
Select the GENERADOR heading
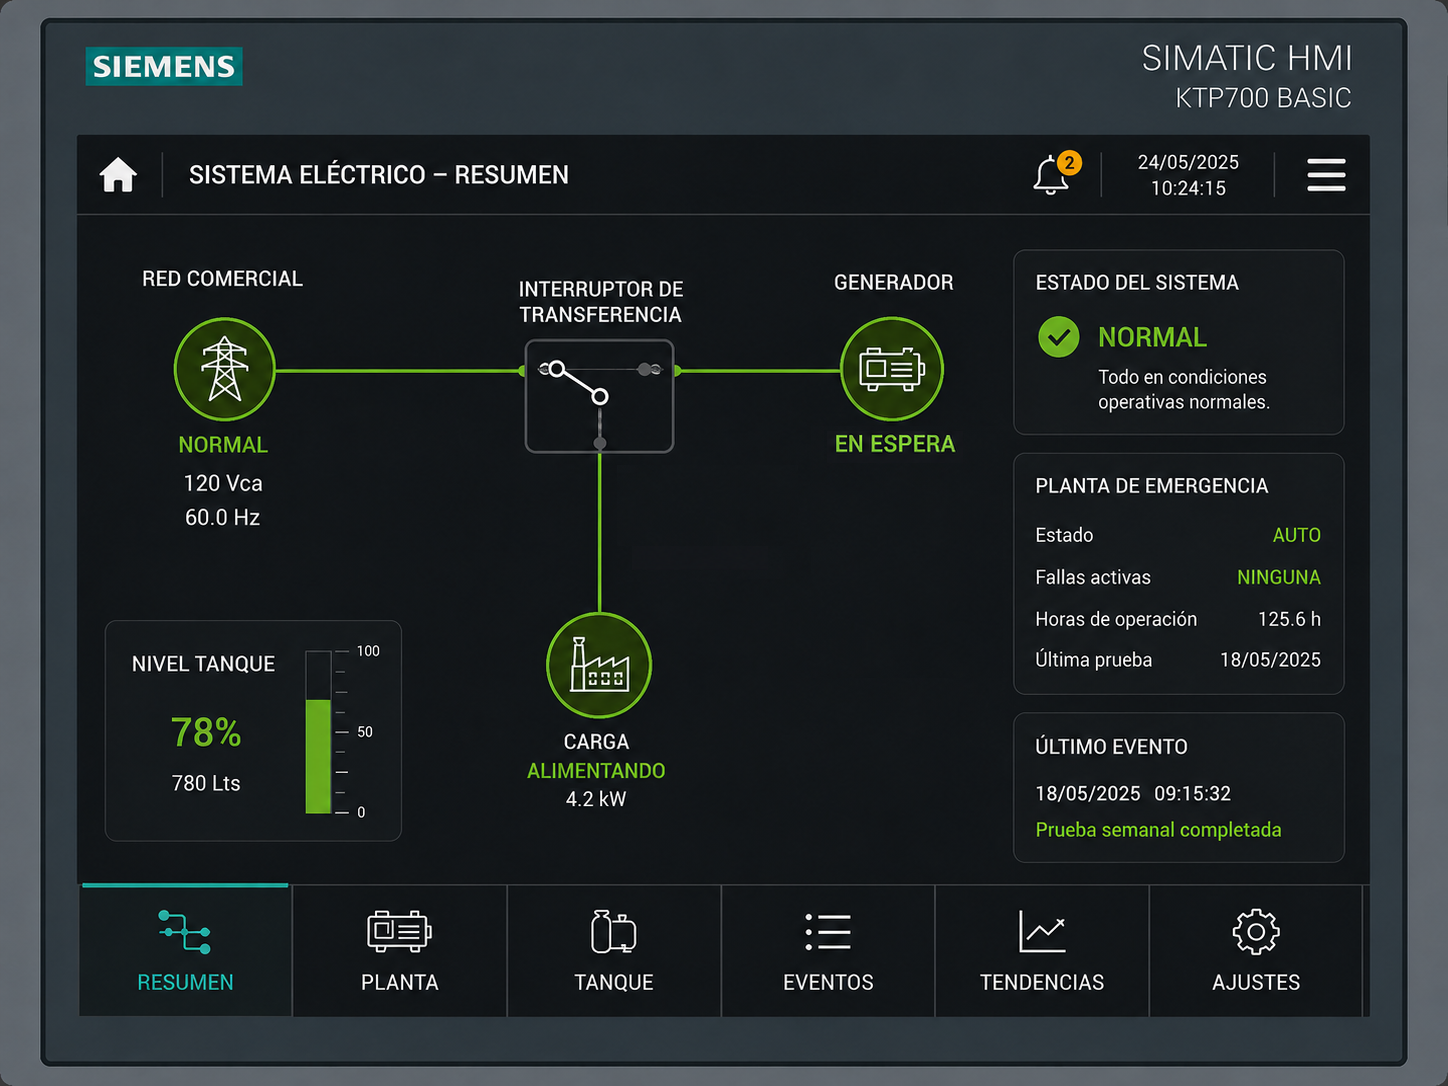point(893,282)
